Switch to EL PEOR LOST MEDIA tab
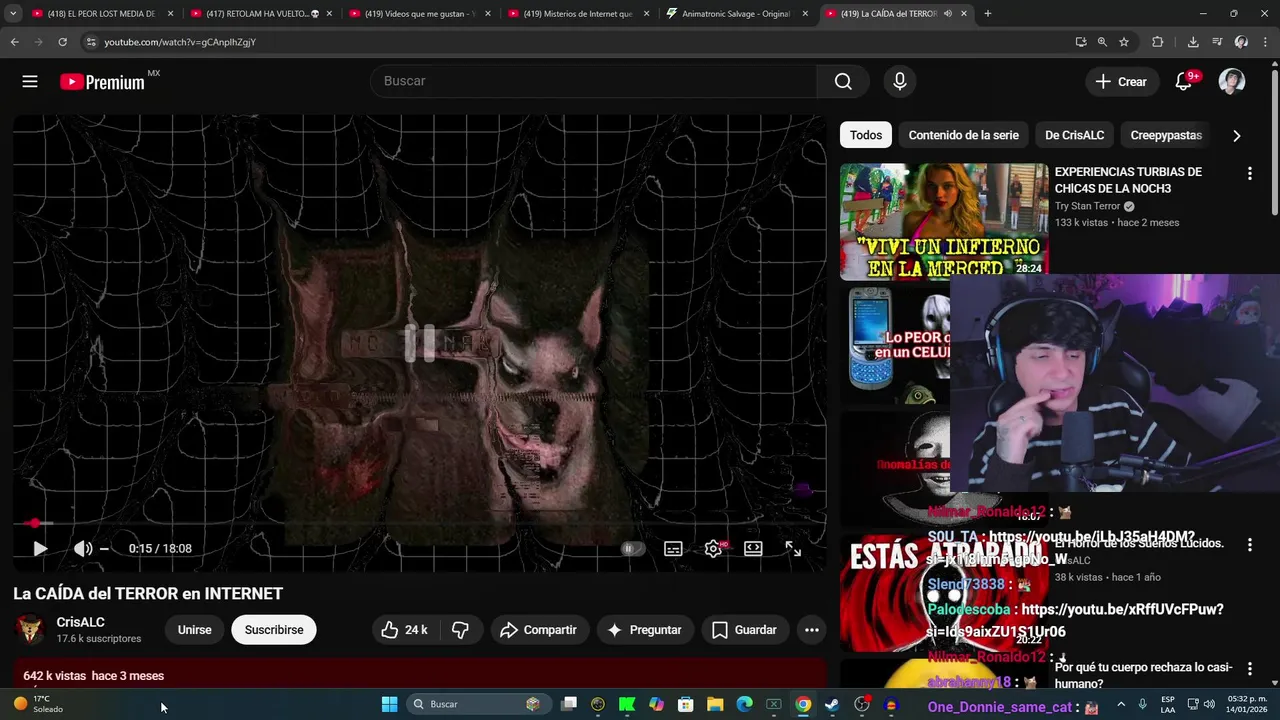 (103, 14)
